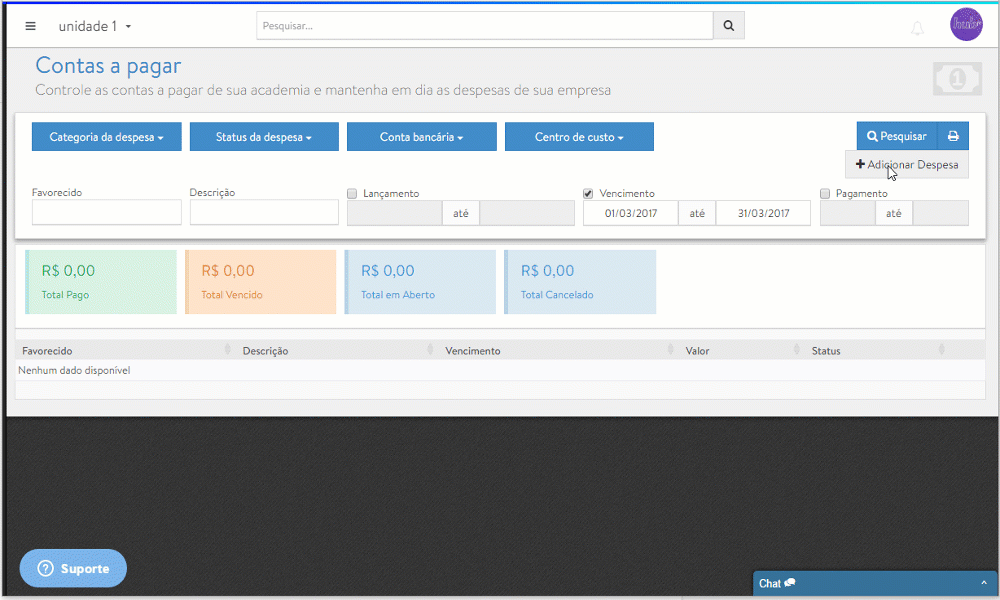Open the Centro de custo dropdown menu
Viewport: 1000px width, 600px height.
coord(579,137)
